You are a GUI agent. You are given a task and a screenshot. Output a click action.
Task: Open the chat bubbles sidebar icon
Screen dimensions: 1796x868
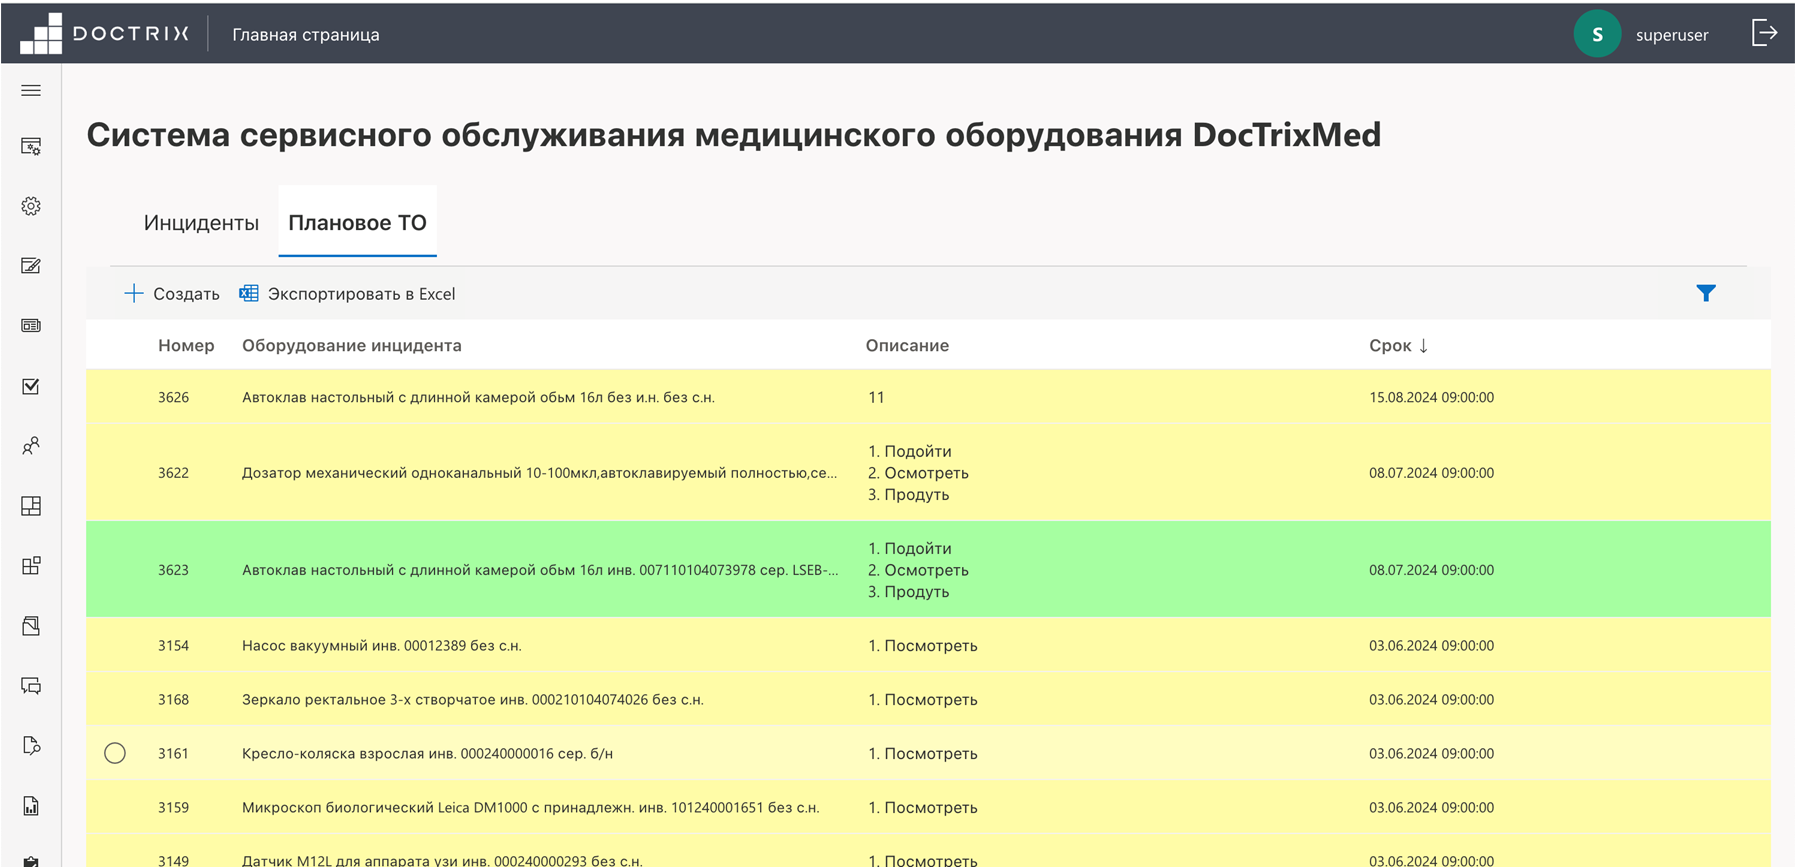click(x=31, y=686)
